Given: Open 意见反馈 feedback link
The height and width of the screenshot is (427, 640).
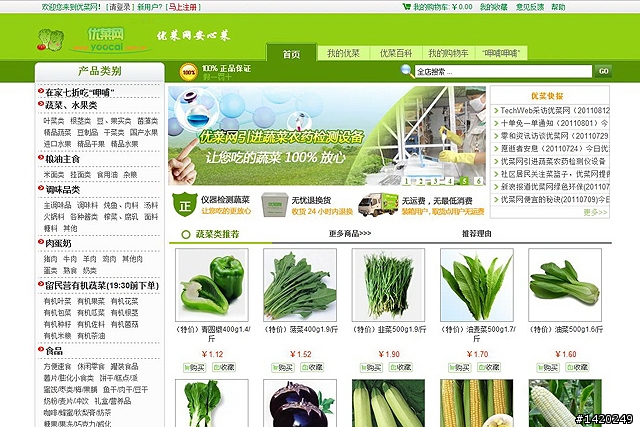Looking at the screenshot, I should [x=530, y=7].
